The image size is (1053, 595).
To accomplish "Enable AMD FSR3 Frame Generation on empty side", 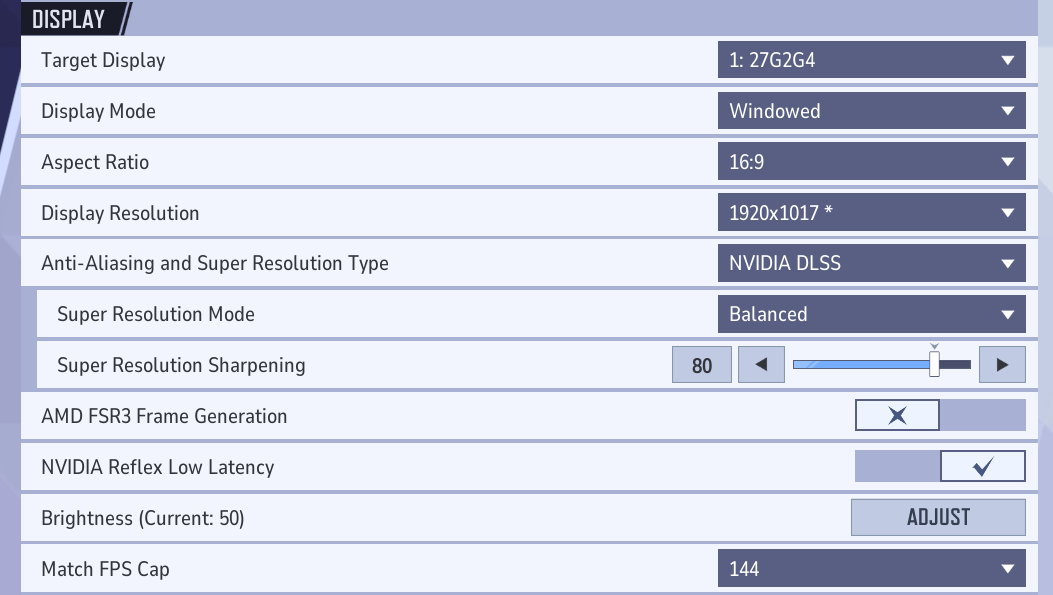I will click(x=982, y=416).
